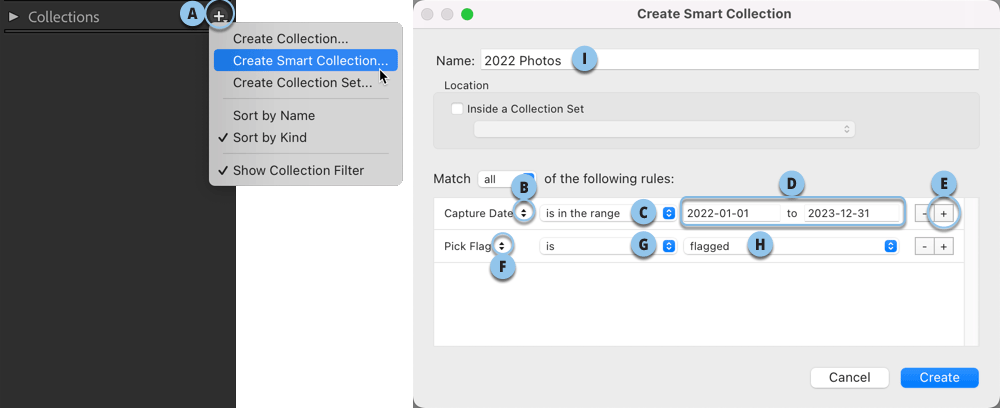Screen dimensions: 1000x408
Task: Toggle Show Collection Filter in menu
Action: [298, 170]
